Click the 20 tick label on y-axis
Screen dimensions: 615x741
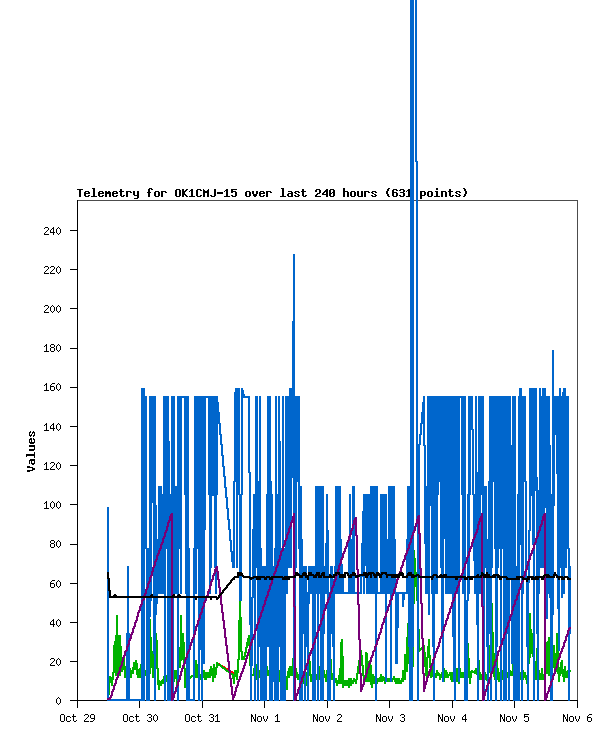point(55,662)
